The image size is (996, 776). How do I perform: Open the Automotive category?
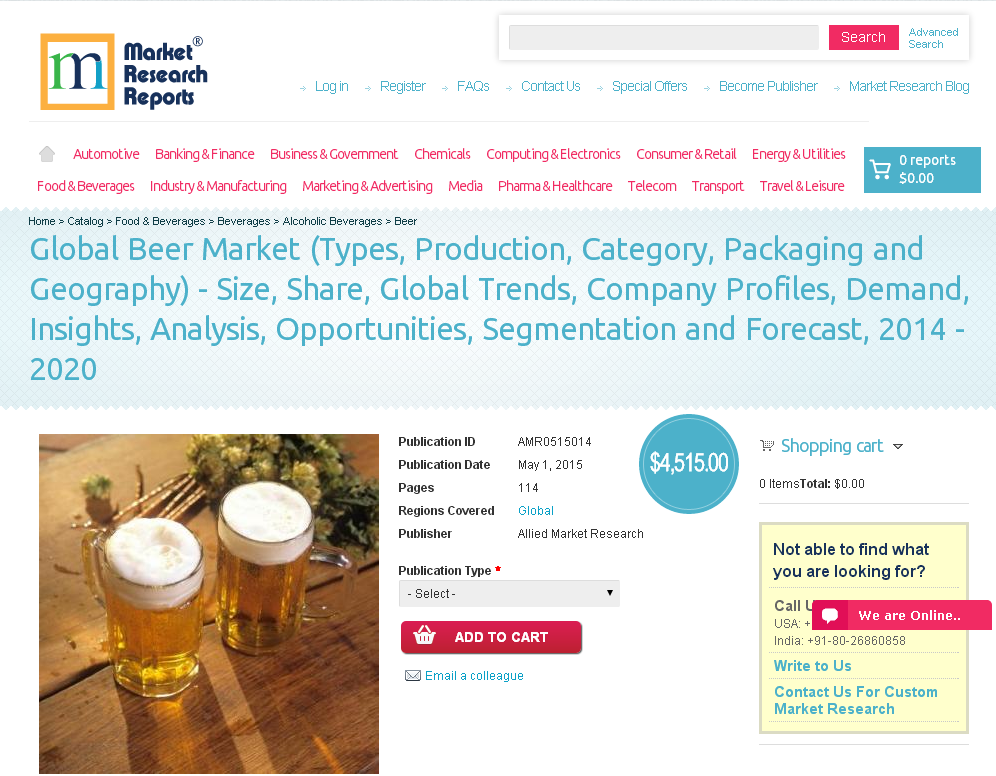tap(106, 153)
